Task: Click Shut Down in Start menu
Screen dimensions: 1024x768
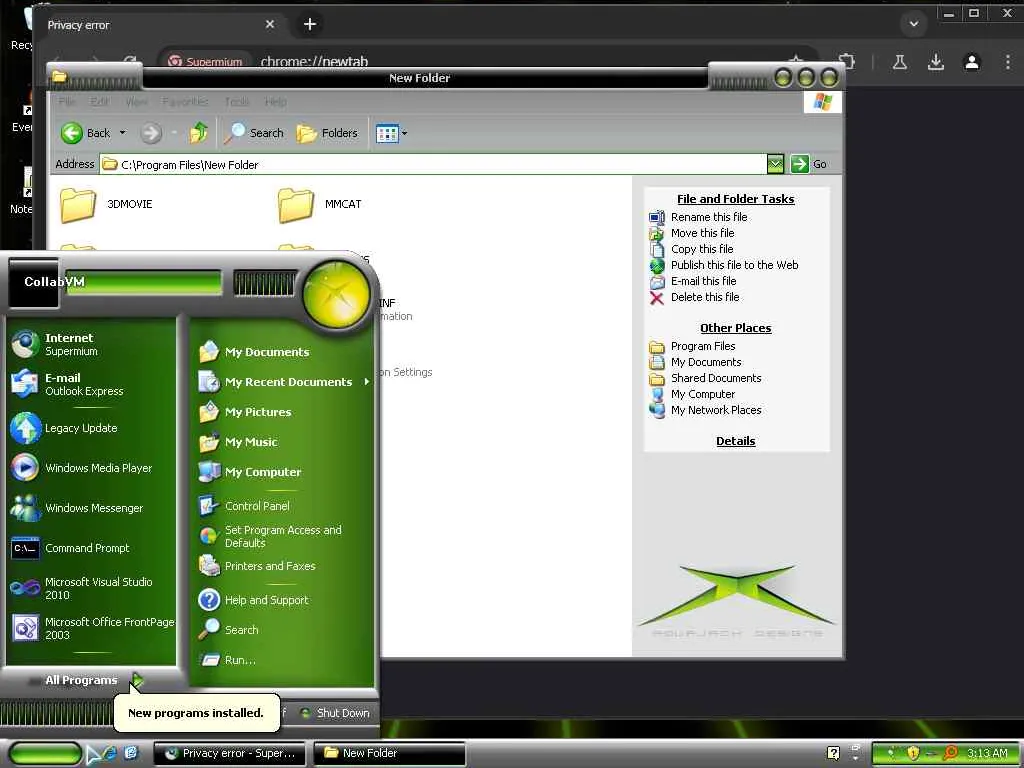Action: tap(336, 713)
